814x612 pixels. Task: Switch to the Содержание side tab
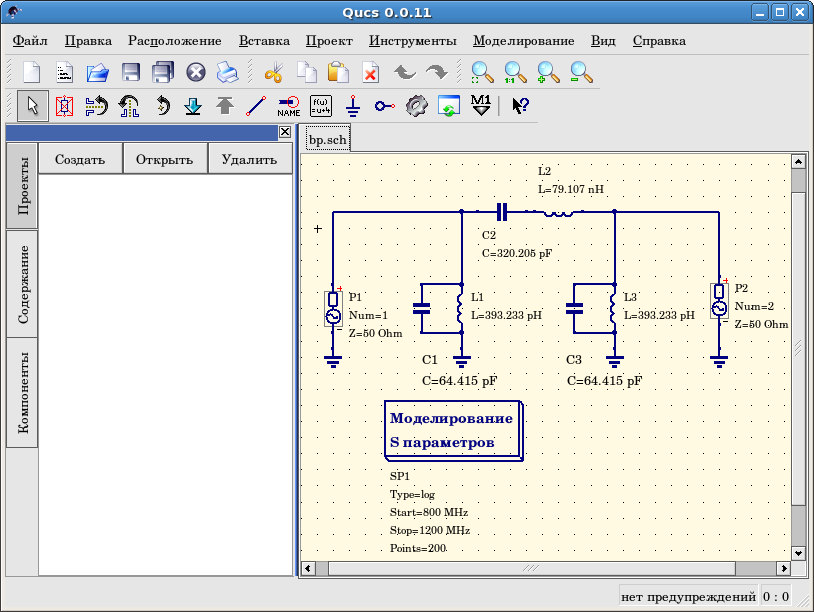(22, 283)
